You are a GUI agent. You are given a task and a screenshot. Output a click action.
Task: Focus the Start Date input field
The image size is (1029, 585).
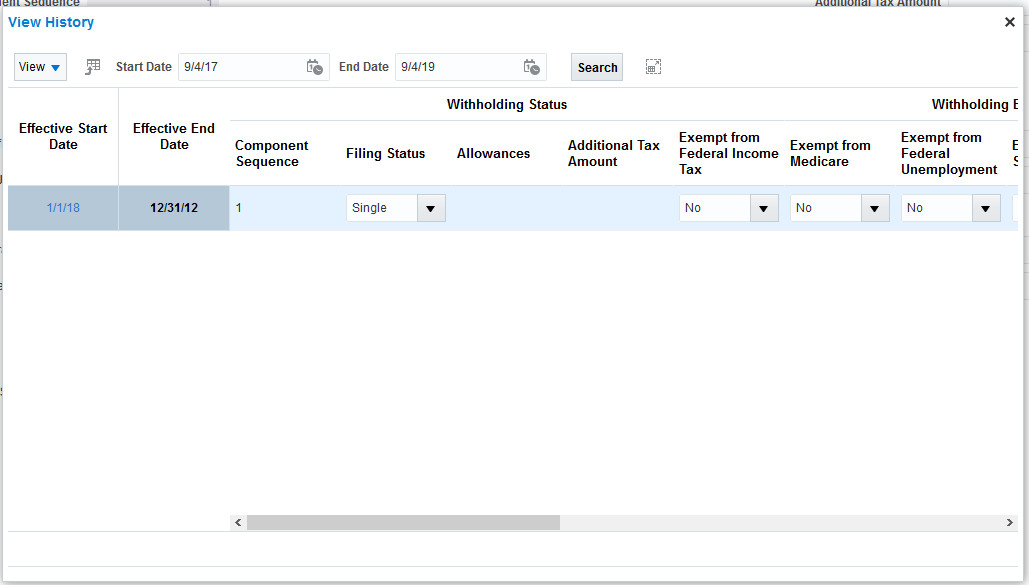point(241,67)
